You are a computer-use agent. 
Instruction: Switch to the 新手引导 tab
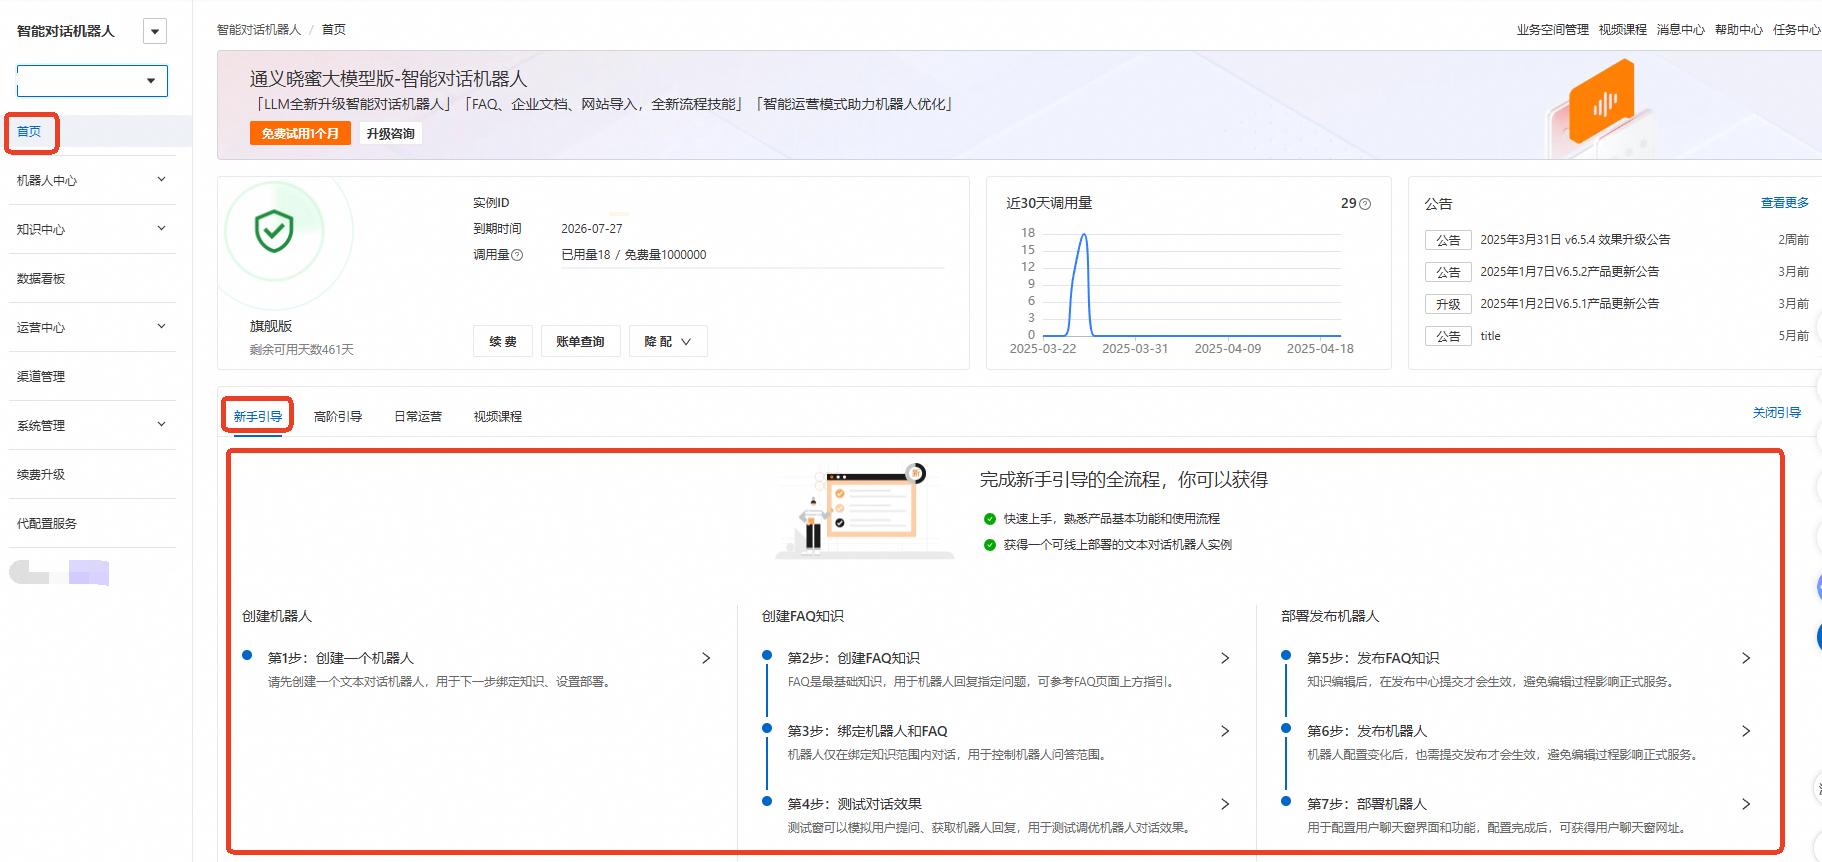[258, 416]
